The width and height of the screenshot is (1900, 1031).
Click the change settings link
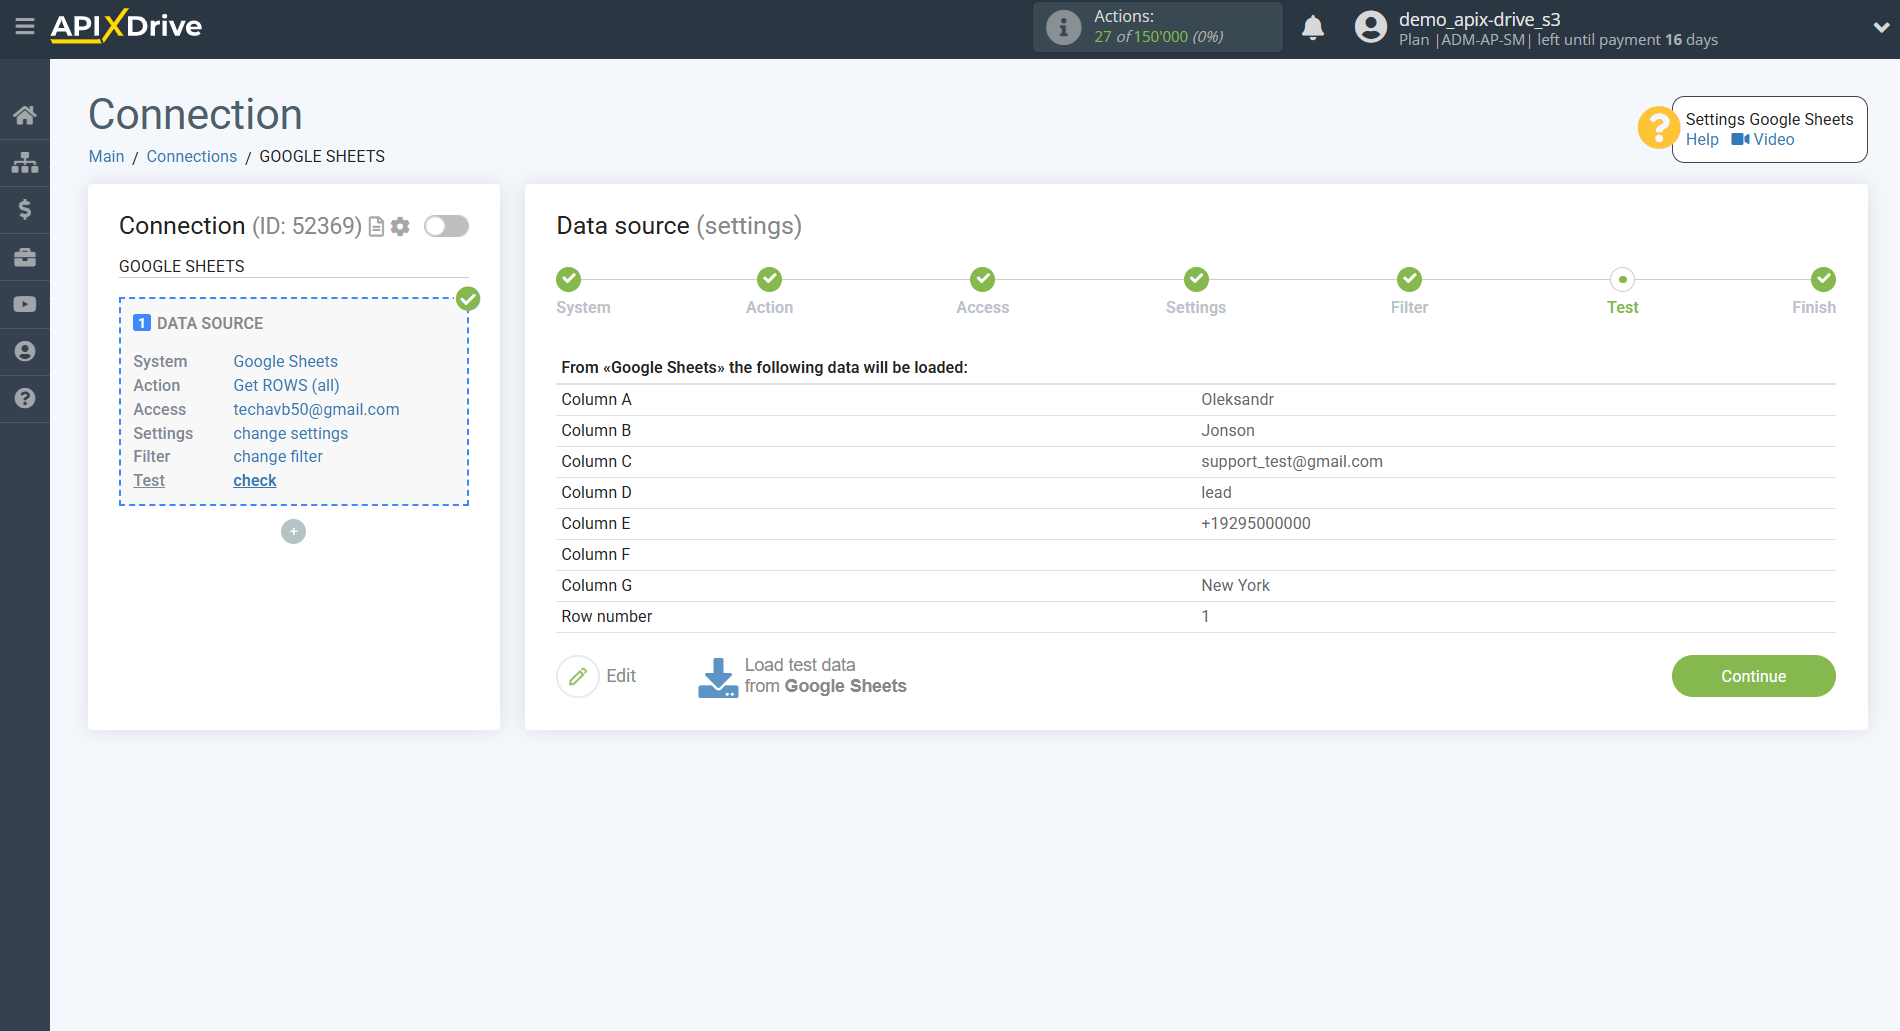[x=290, y=434]
